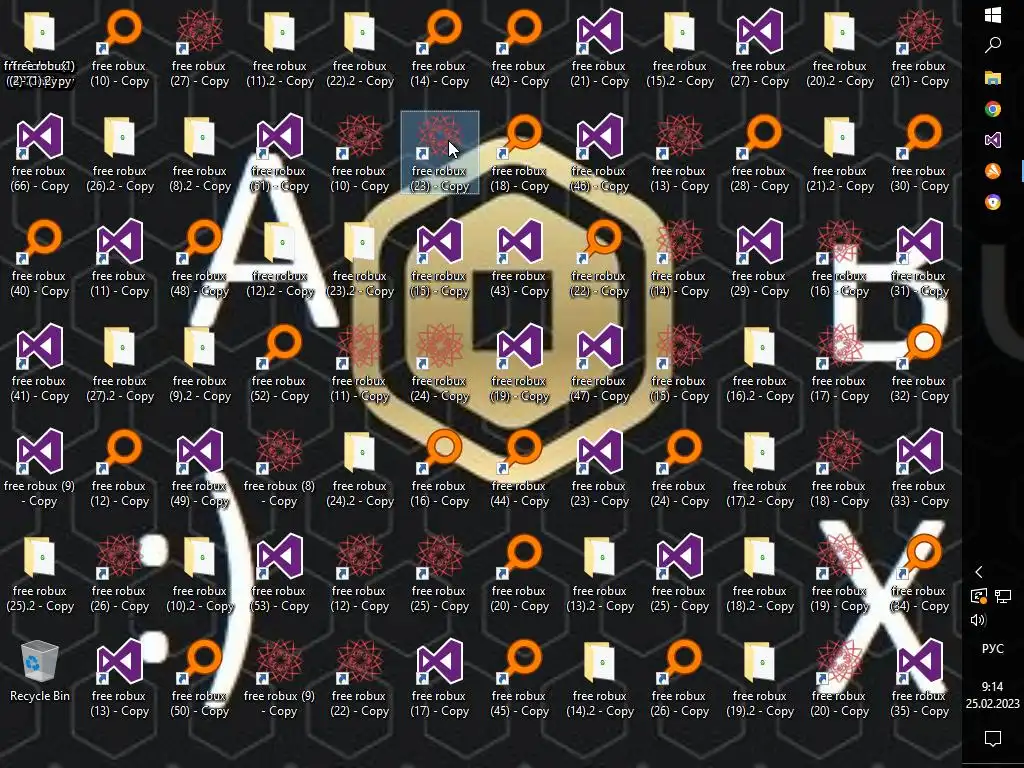Show hidden tray icons chevron
1024x768 pixels.
coord(978,572)
